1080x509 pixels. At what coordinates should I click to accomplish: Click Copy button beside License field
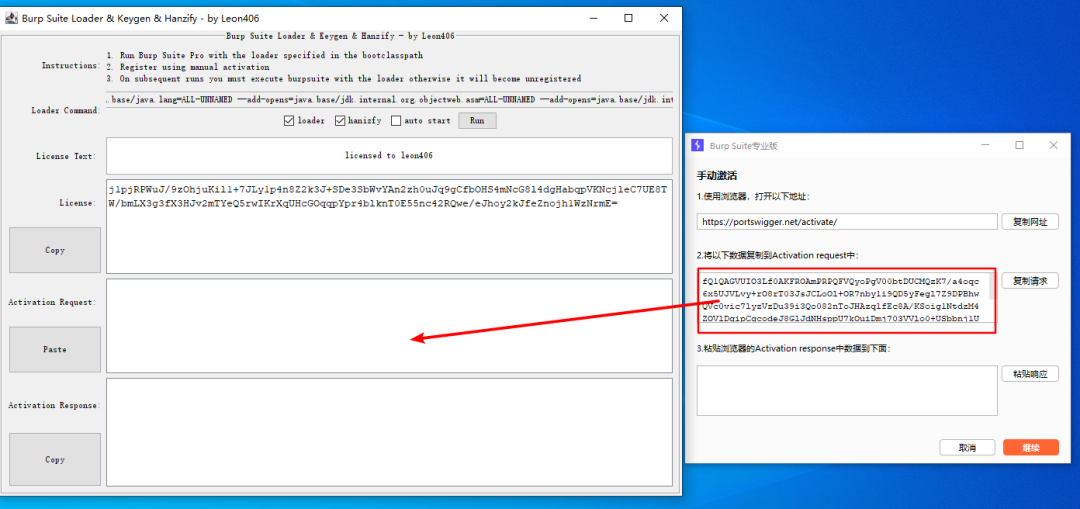point(55,250)
